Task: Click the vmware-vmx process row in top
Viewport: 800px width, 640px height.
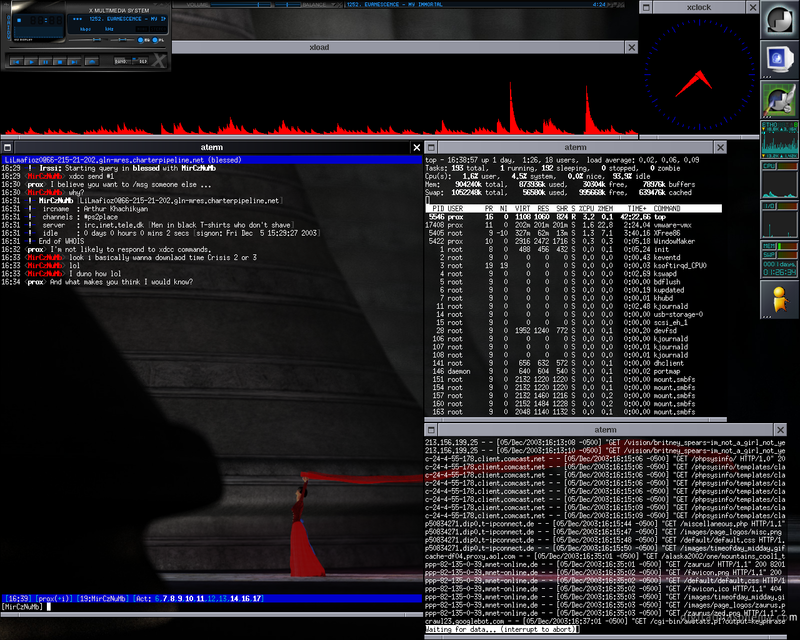Action: [x=573, y=225]
